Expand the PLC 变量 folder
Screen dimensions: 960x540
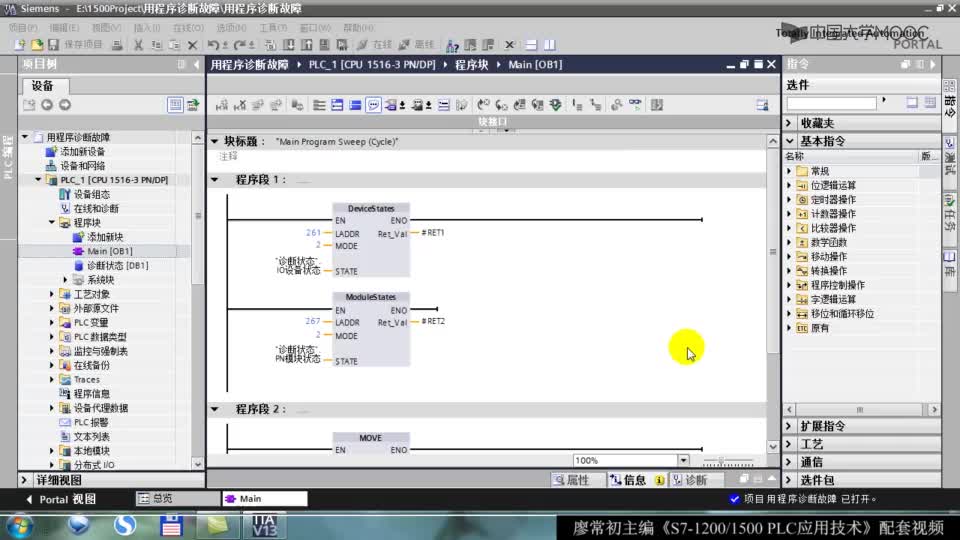point(52,323)
